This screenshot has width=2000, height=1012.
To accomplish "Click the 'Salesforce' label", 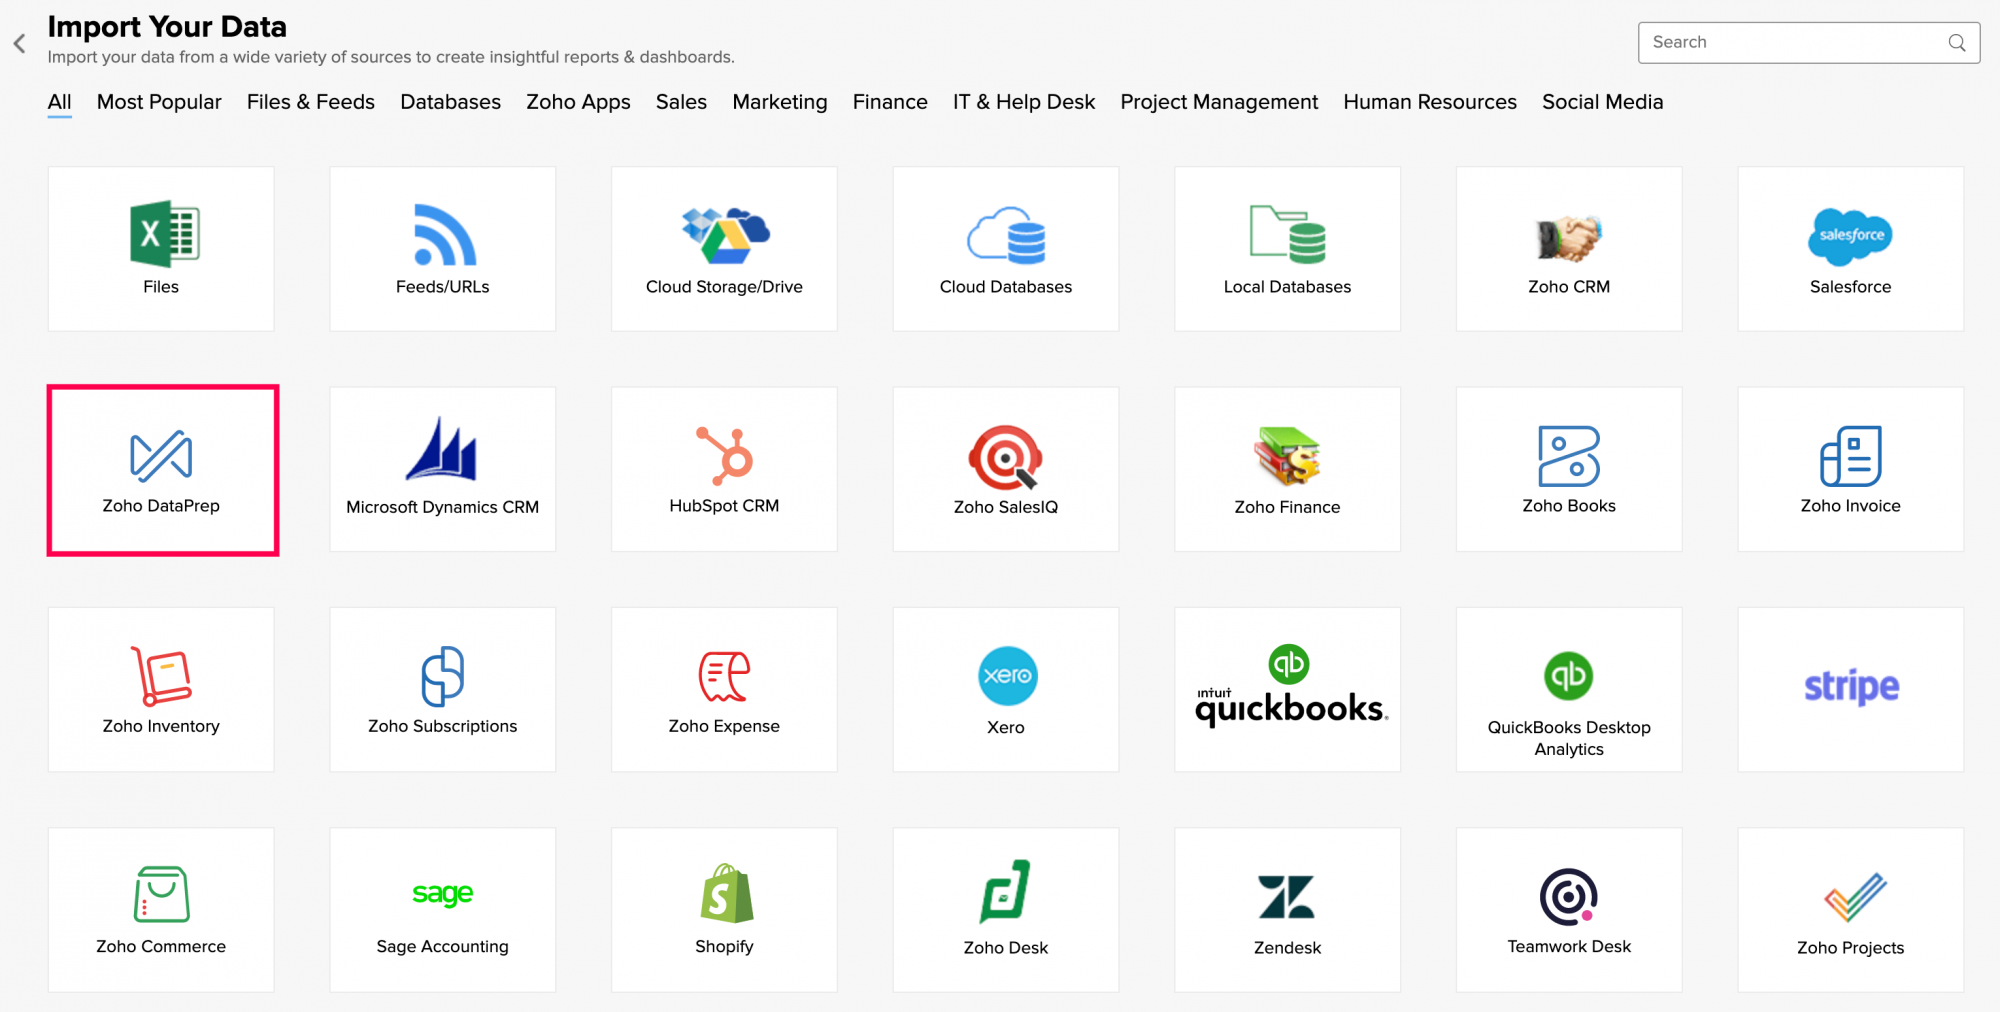I will click(1851, 287).
